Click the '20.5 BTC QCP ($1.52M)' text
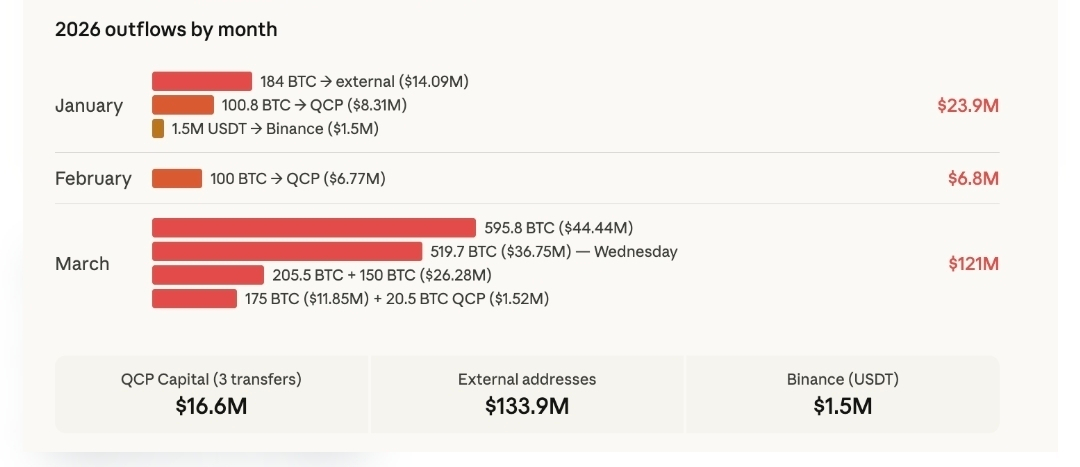This screenshot has height=467, width=1080. coord(467,299)
